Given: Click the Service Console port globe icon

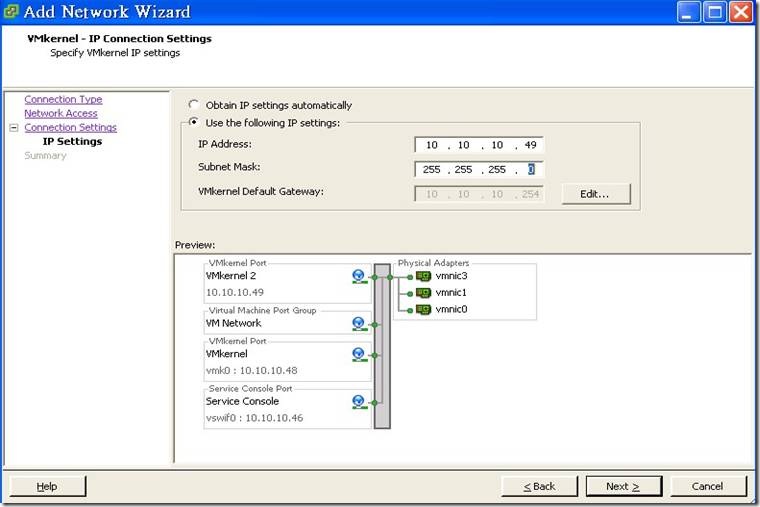Looking at the screenshot, I should (359, 402).
